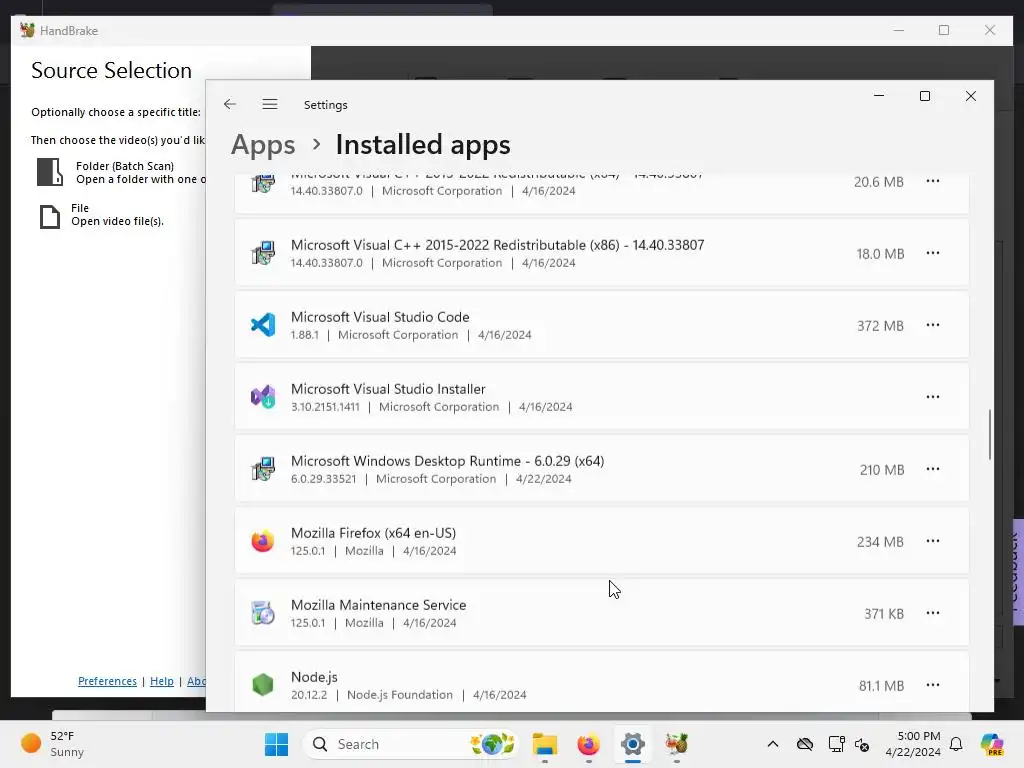
Task: Open the clock showing 5:00 PM
Action: (x=913, y=744)
